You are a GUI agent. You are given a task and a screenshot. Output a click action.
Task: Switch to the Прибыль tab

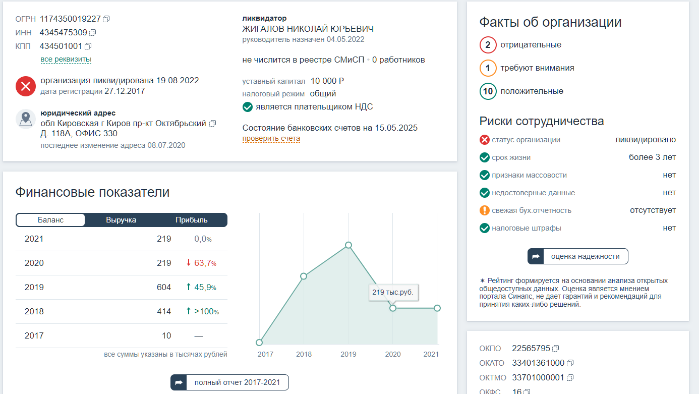tap(191, 220)
